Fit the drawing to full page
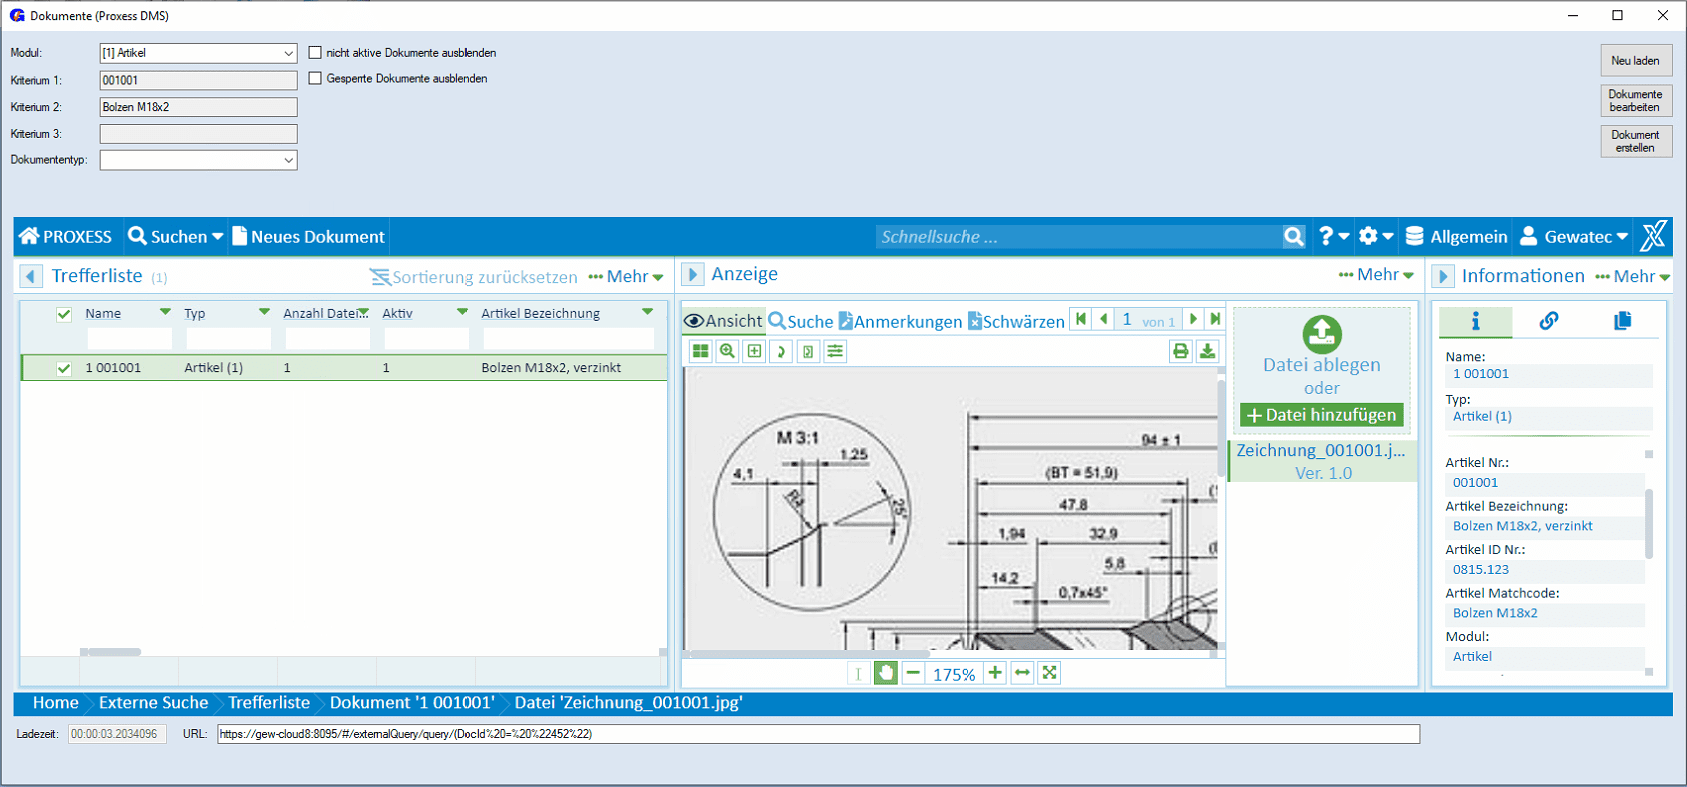This screenshot has height=787, width=1687. 1049,673
